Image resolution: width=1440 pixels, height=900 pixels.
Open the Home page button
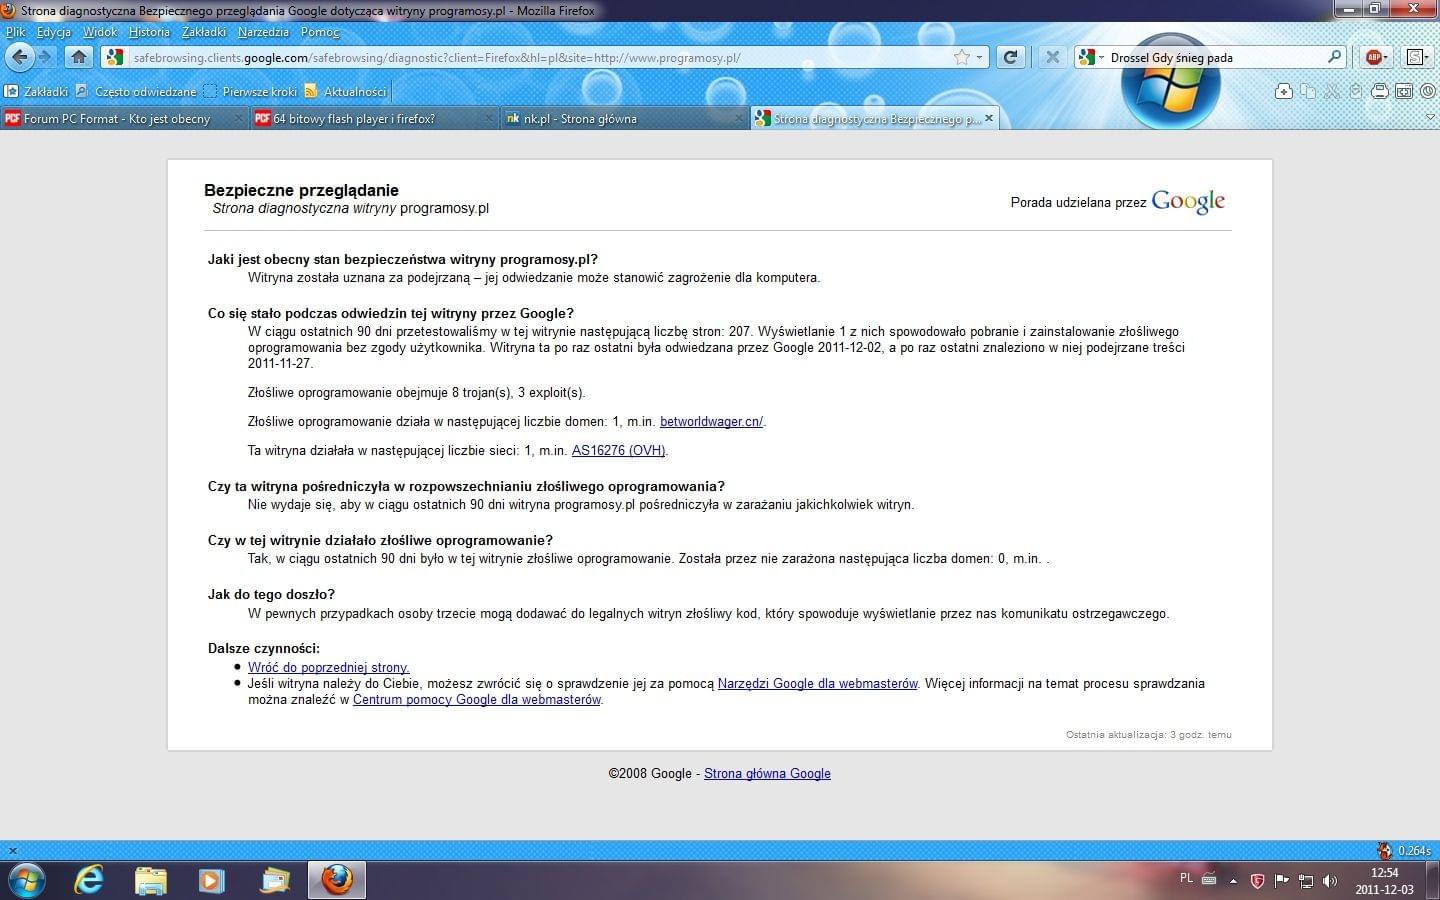pyautogui.click(x=79, y=57)
